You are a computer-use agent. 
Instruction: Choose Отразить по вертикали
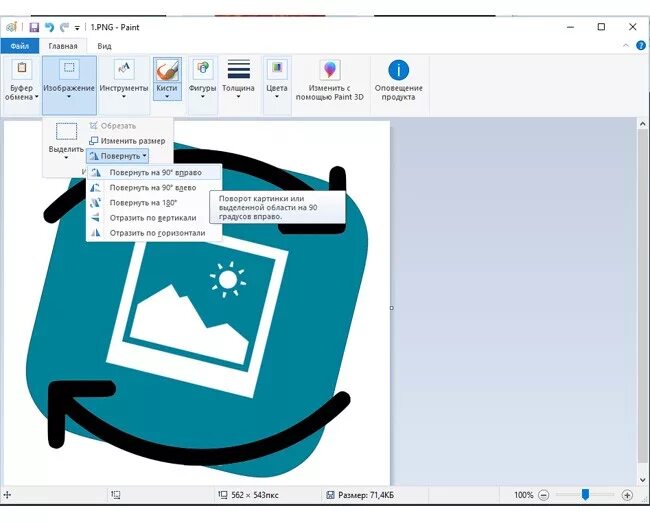[154, 218]
